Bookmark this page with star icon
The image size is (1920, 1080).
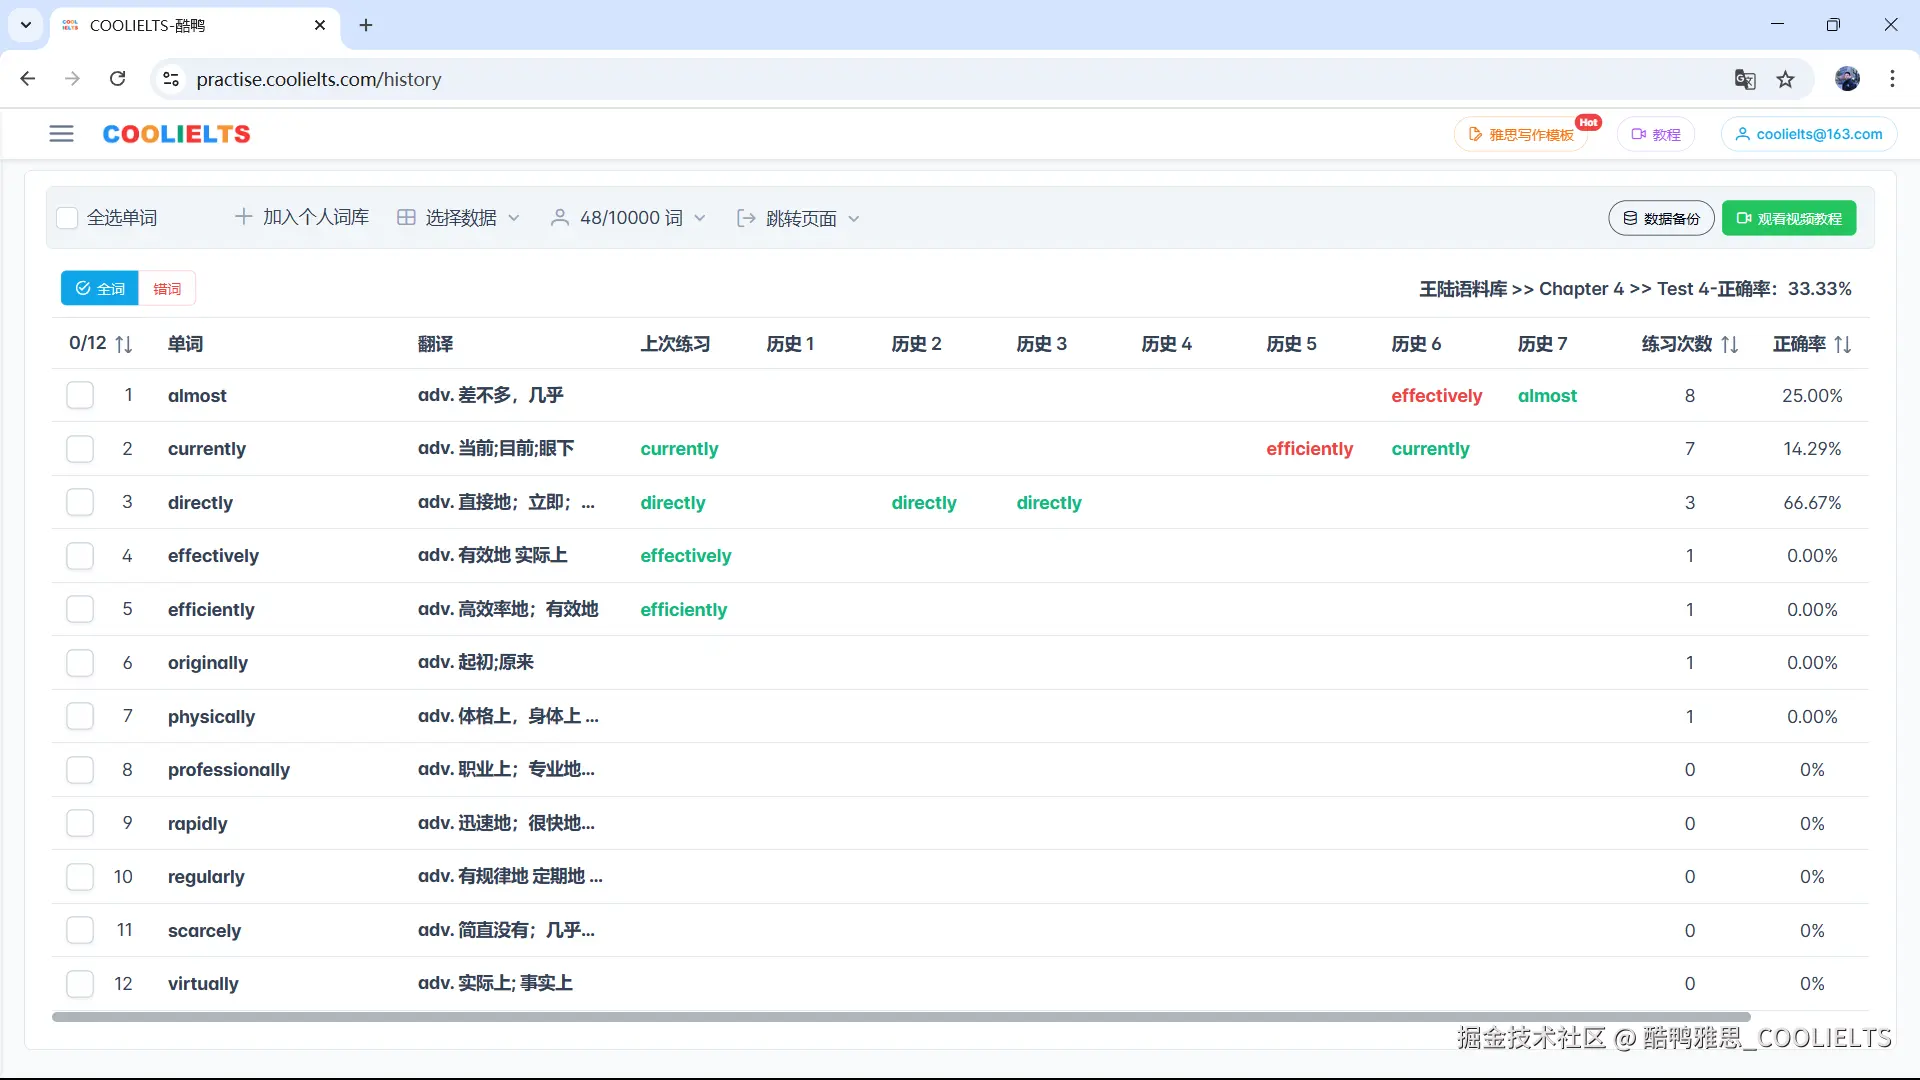1786,79
